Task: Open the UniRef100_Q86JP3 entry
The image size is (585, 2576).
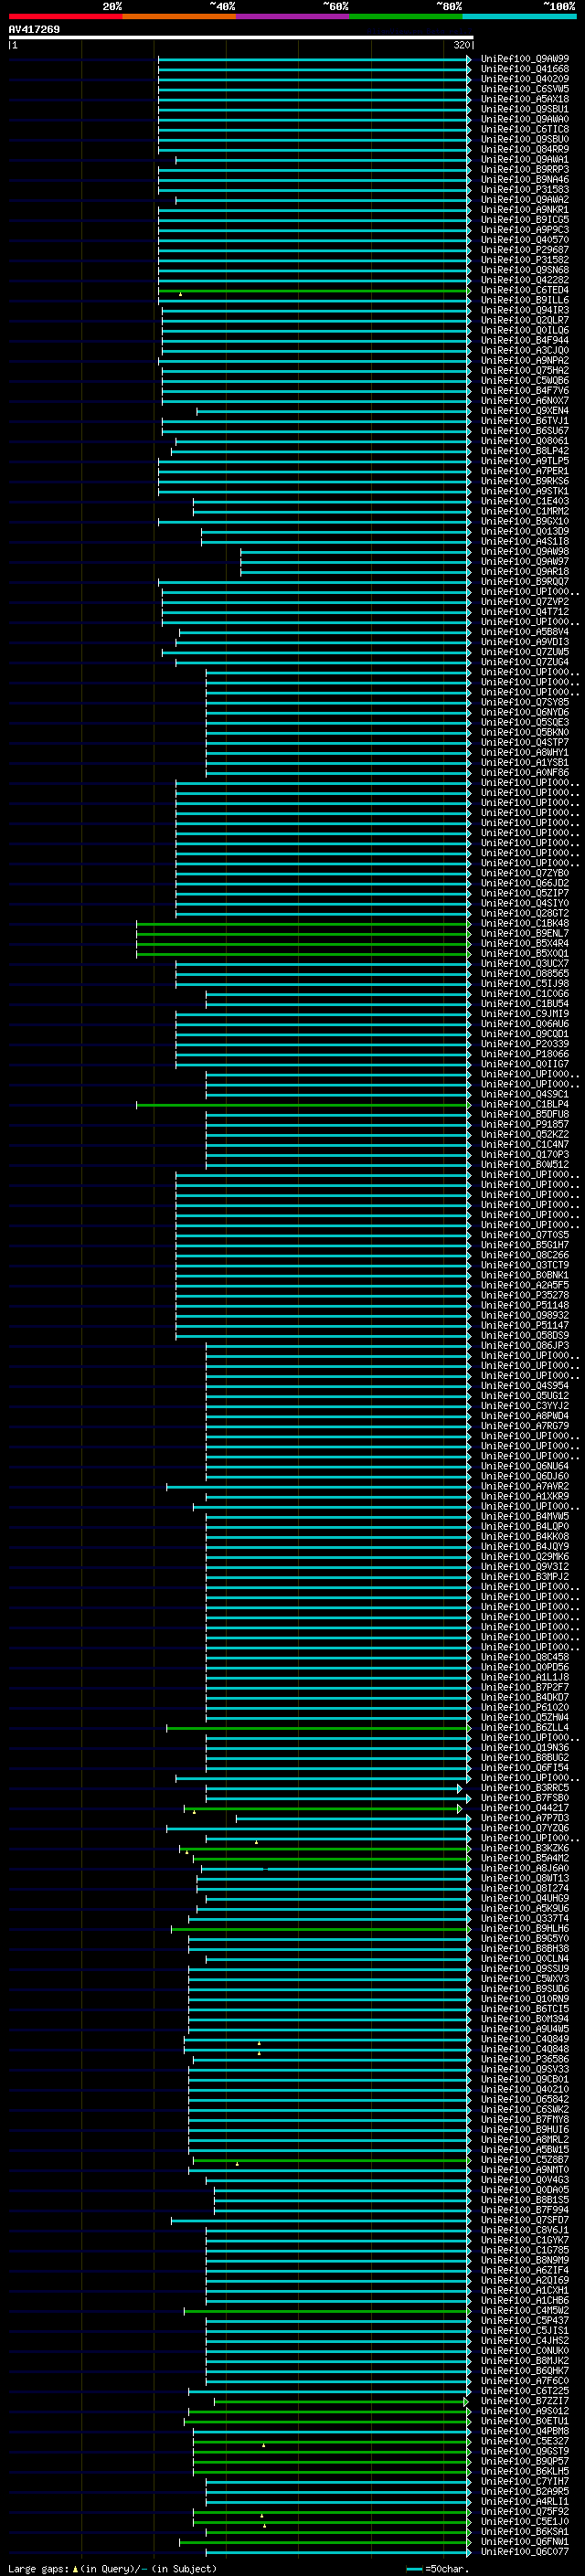Action: point(525,1346)
